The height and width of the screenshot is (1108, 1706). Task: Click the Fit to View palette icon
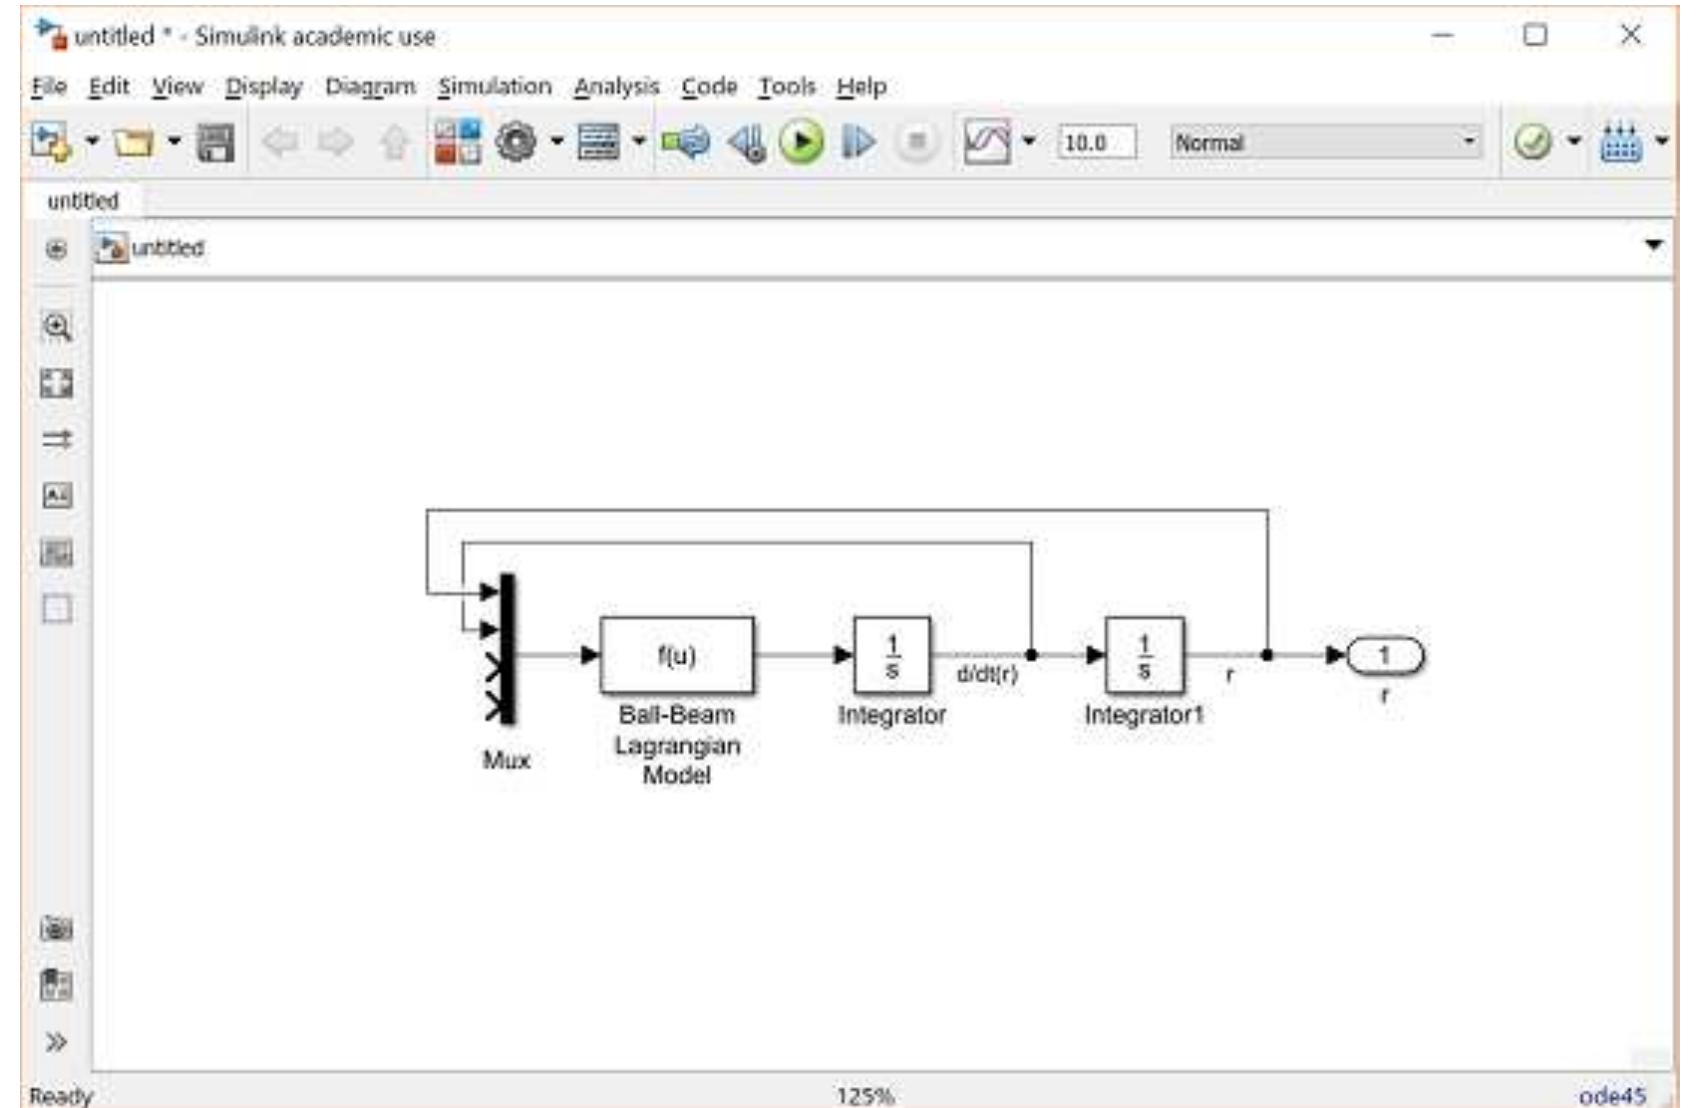coord(57,383)
